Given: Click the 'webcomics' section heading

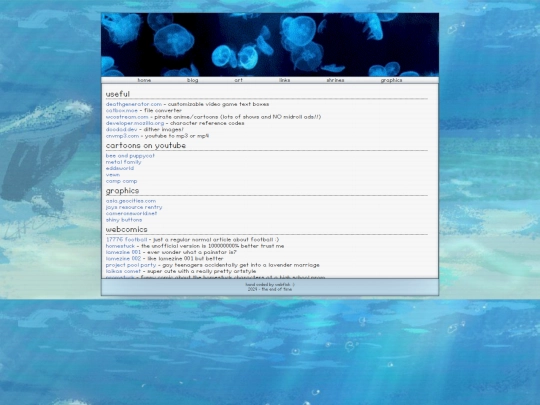Looking at the screenshot, I should (127, 229).
